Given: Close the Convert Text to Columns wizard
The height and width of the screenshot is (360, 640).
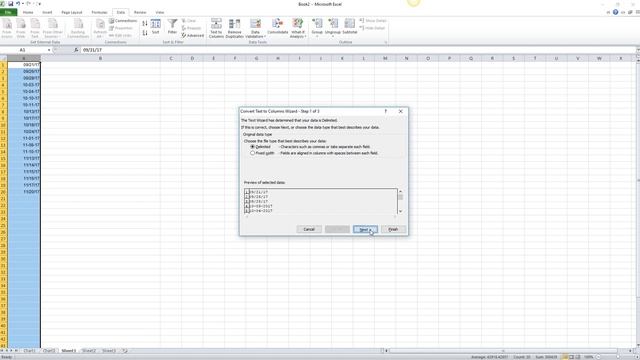Looking at the screenshot, I should [x=401, y=111].
